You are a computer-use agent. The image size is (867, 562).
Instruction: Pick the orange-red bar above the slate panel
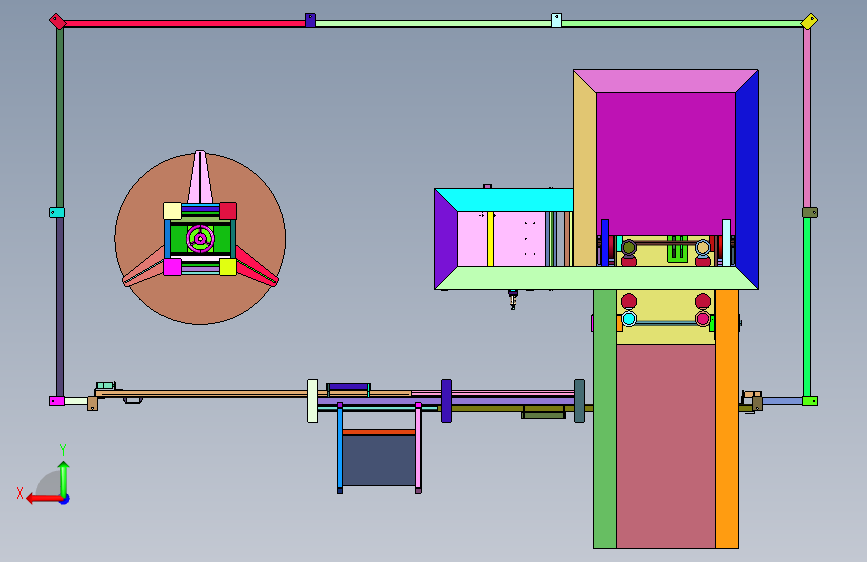[379, 432]
